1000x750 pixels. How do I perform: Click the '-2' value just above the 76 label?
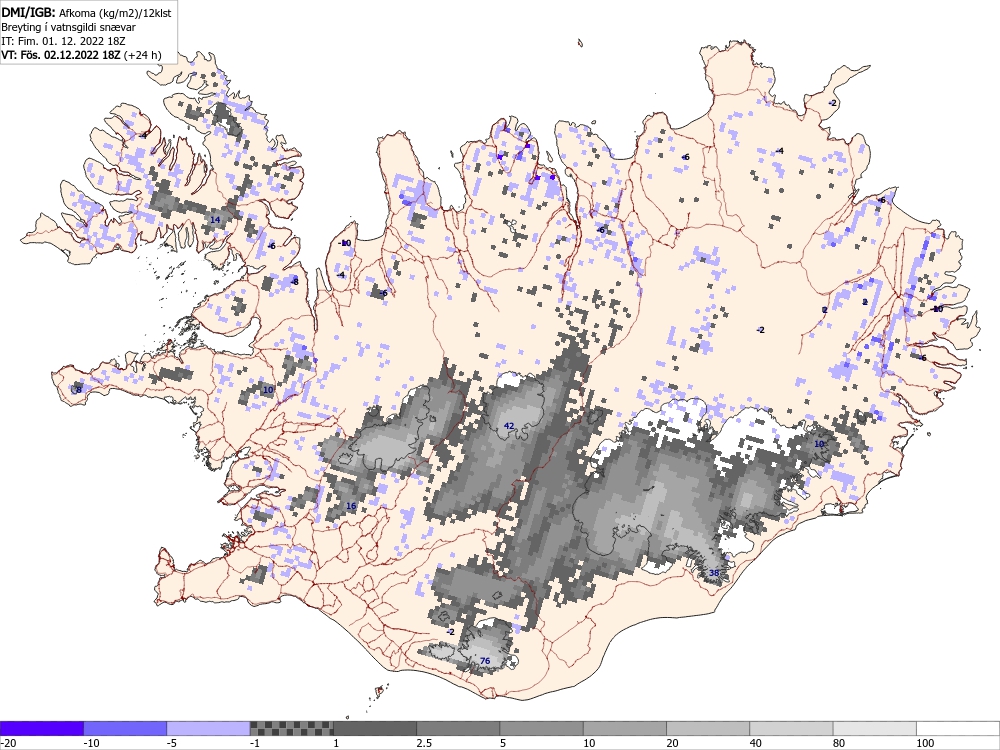point(450,632)
